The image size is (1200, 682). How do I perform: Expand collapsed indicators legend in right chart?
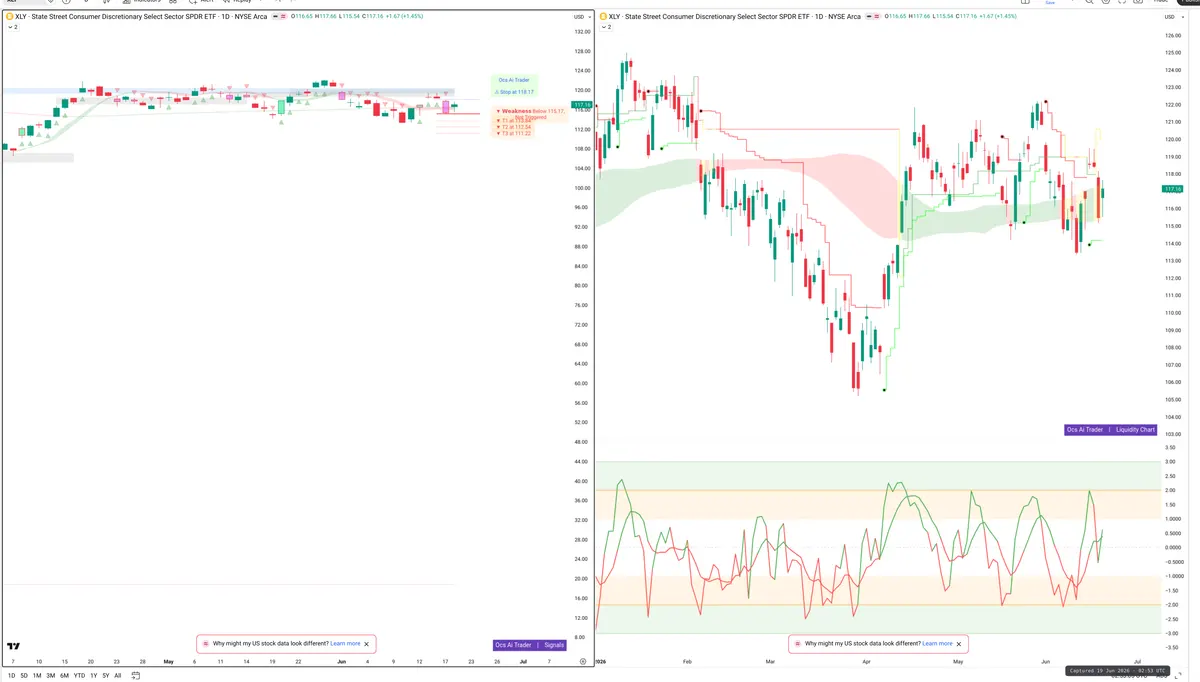(606, 27)
